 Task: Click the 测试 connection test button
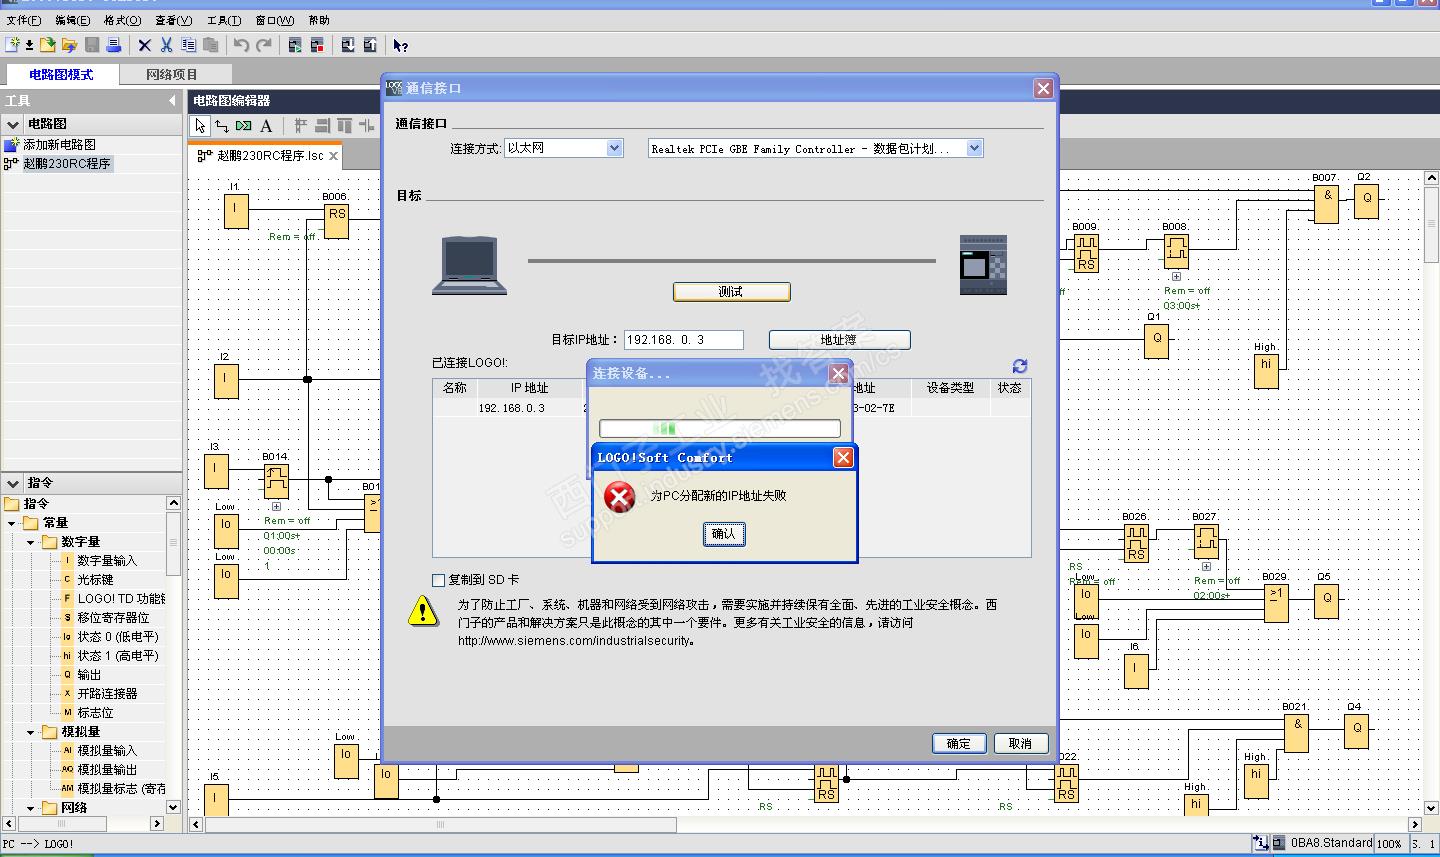coord(731,292)
